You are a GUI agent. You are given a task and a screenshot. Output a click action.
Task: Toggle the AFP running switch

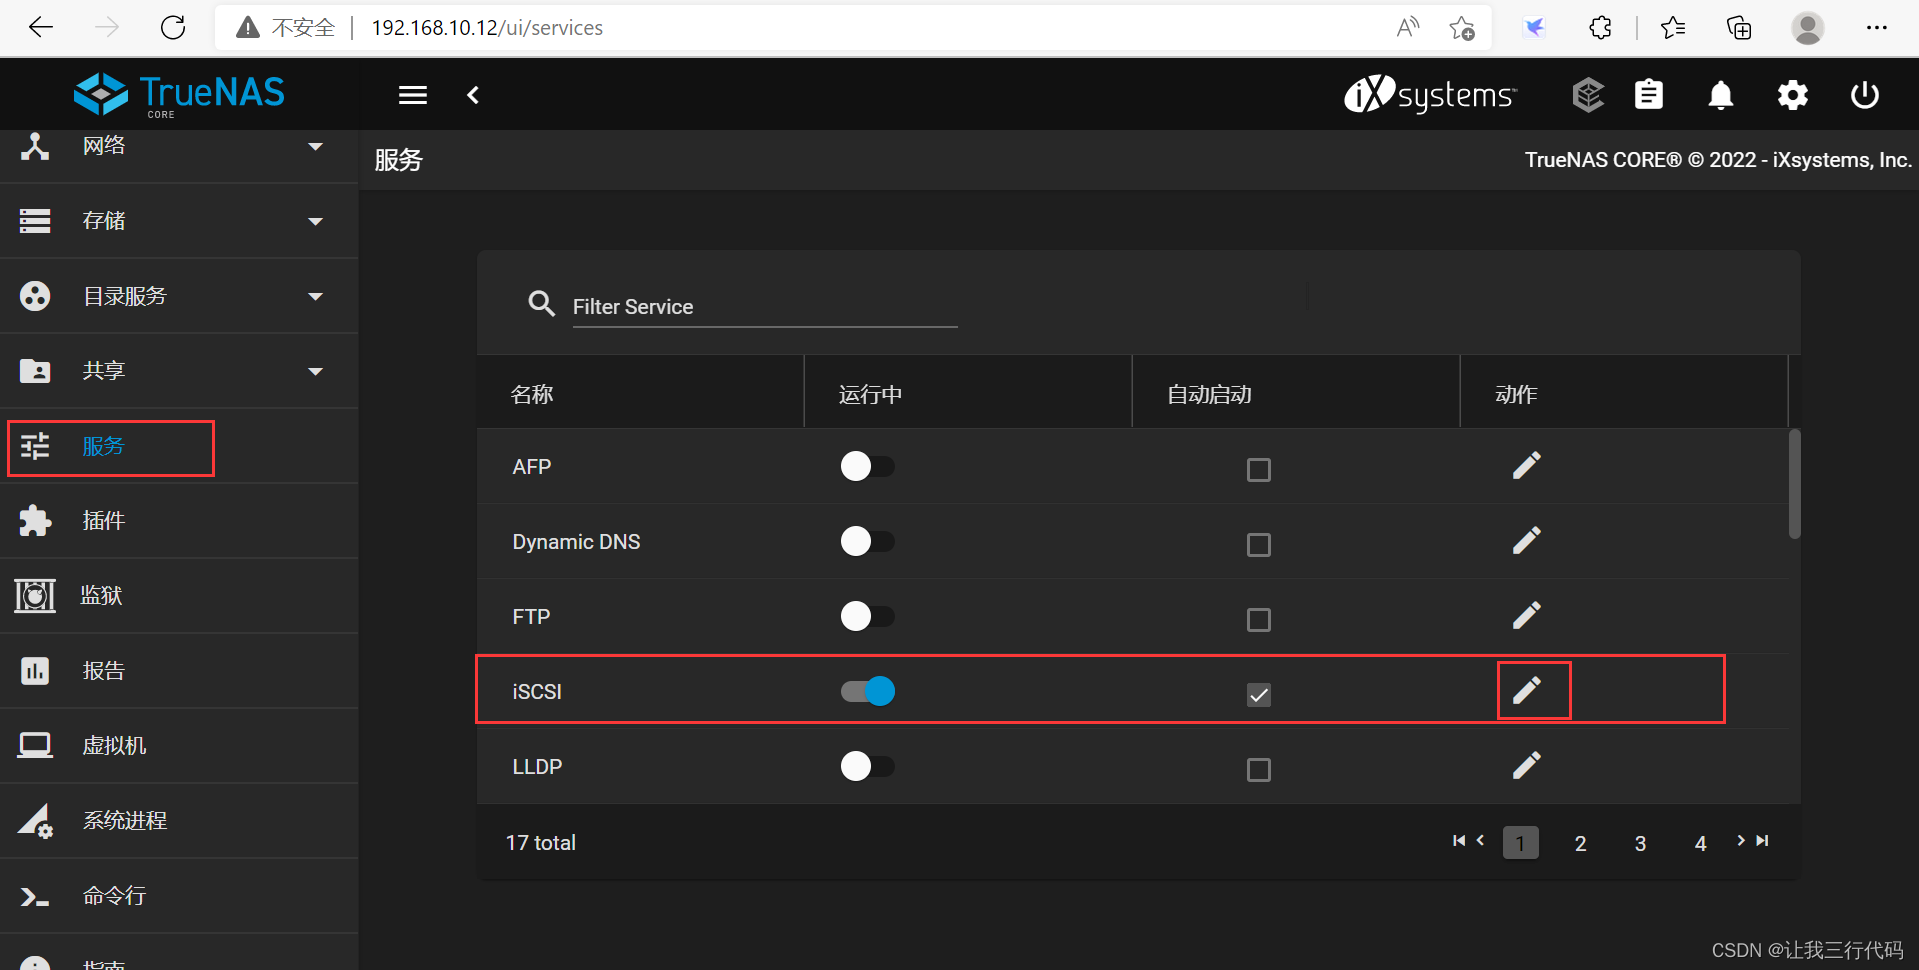coord(867,466)
